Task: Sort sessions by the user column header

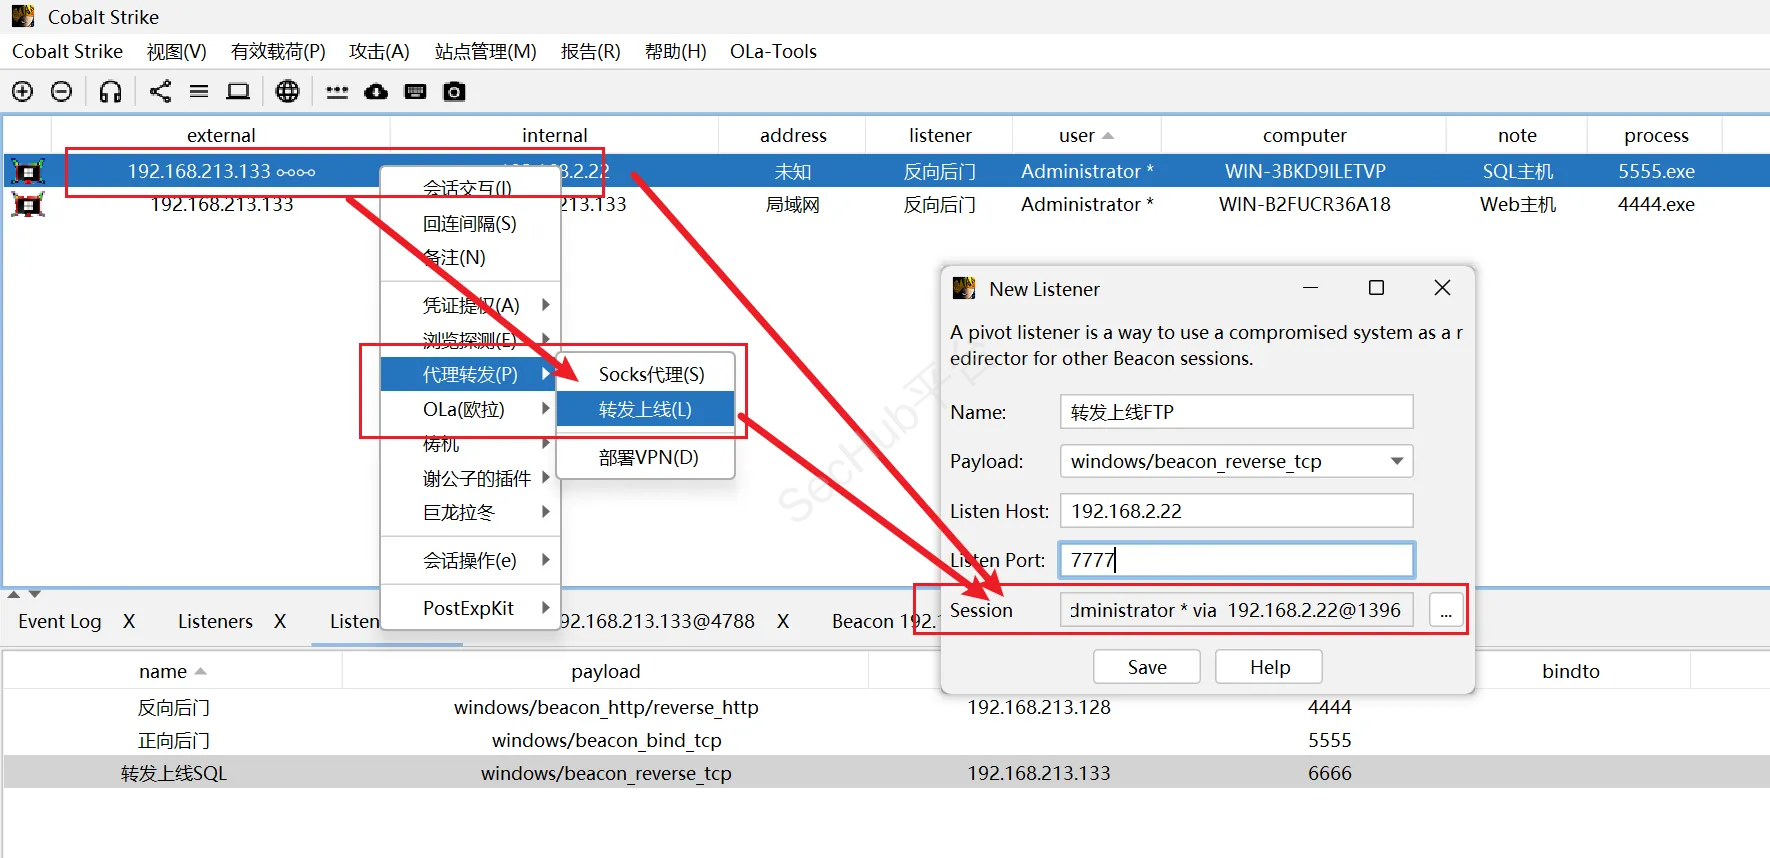Action: click(1086, 135)
